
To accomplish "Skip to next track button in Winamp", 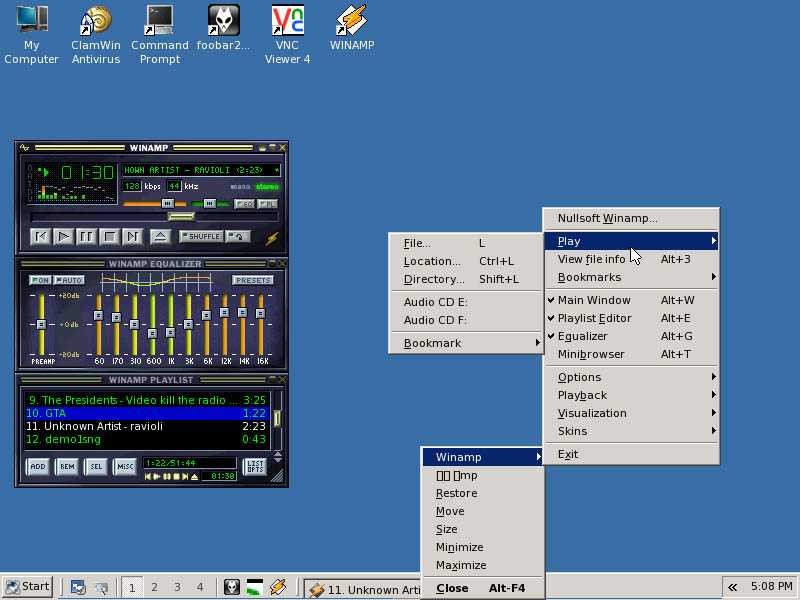I will (x=133, y=237).
